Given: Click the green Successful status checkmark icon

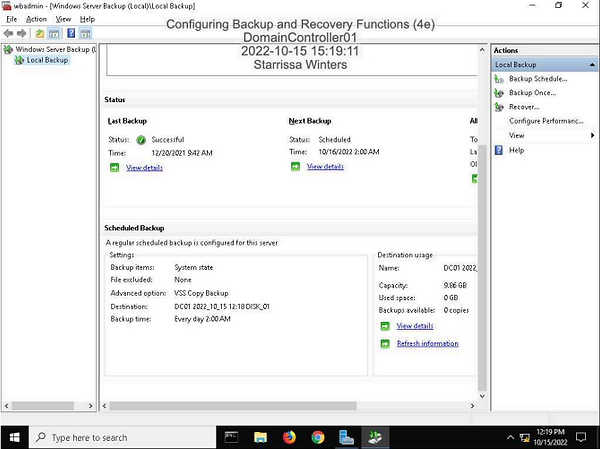Looking at the screenshot, I should tap(141, 140).
